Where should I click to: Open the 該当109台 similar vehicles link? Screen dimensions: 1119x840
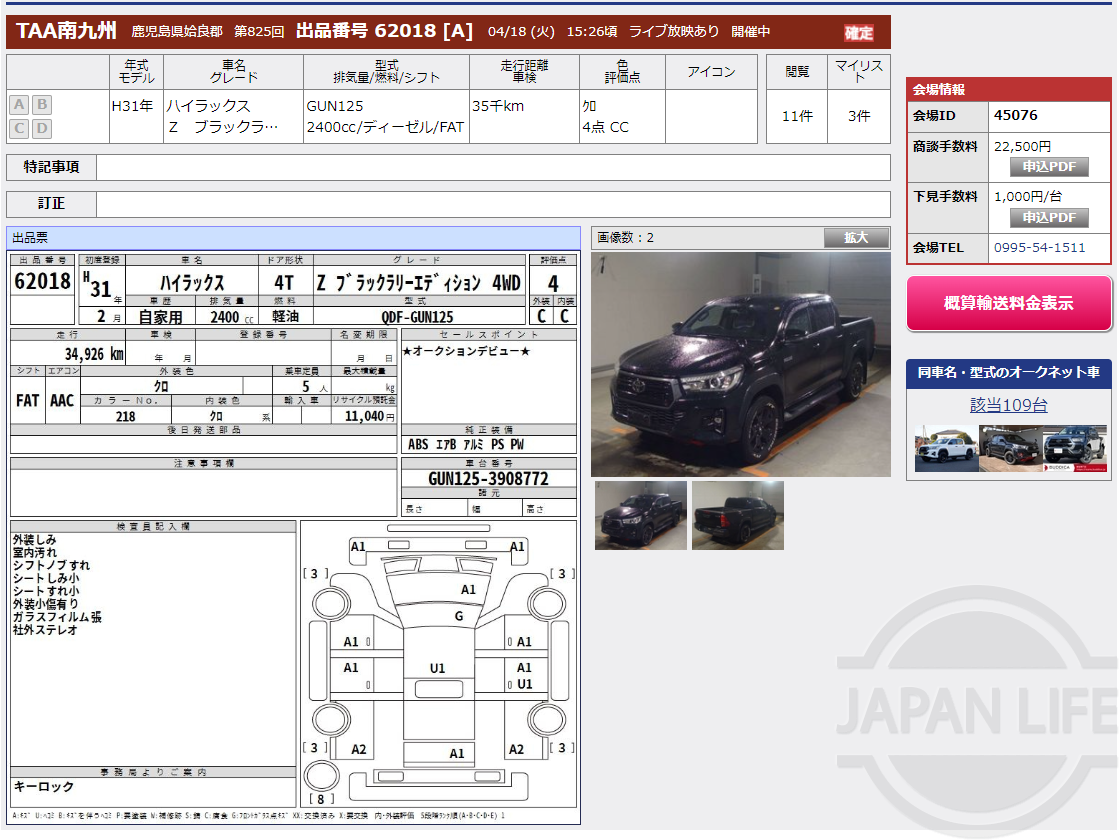[1009, 406]
